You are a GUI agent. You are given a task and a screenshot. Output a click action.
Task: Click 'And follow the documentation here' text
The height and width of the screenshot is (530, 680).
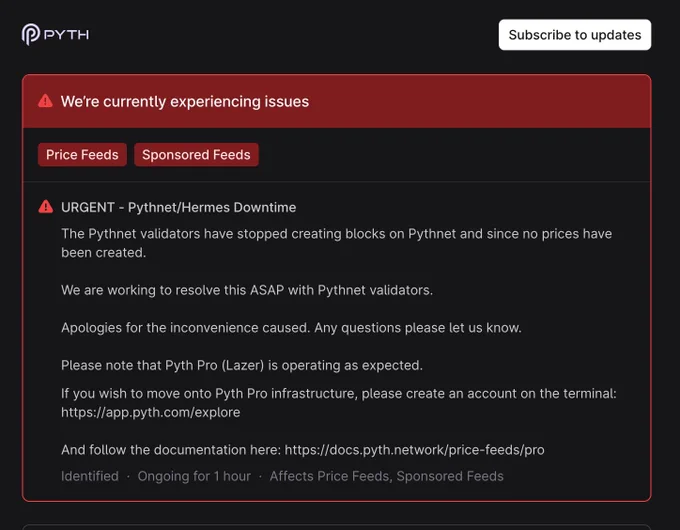(x=171, y=450)
